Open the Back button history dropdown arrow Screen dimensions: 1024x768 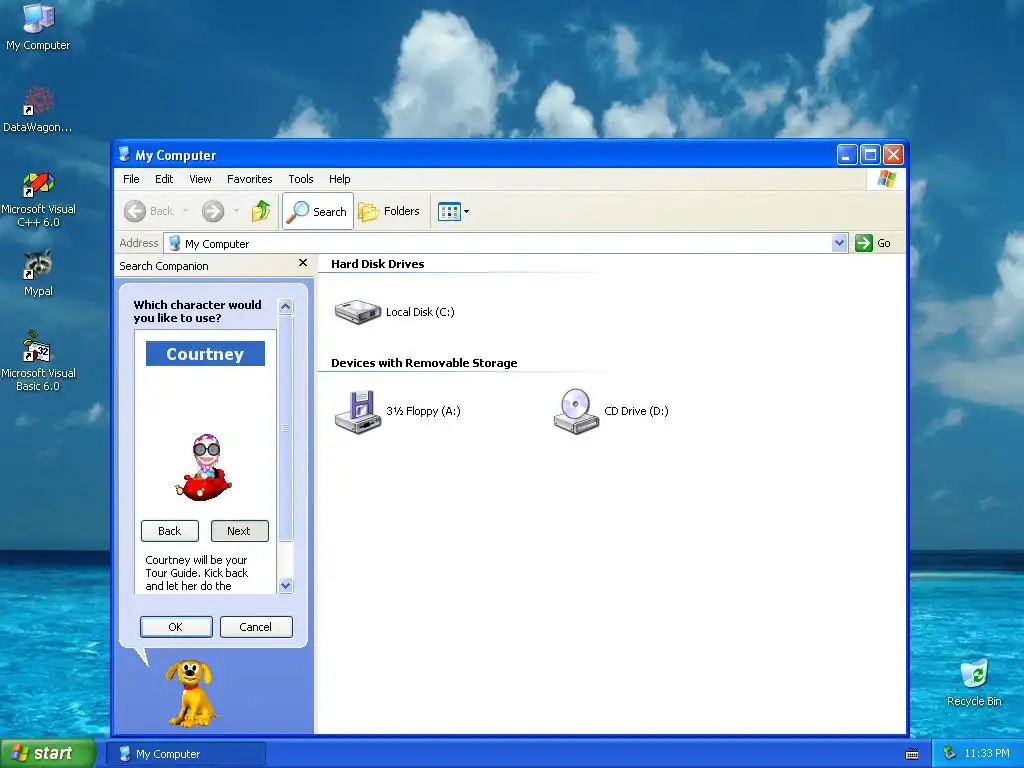click(x=185, y=211)
